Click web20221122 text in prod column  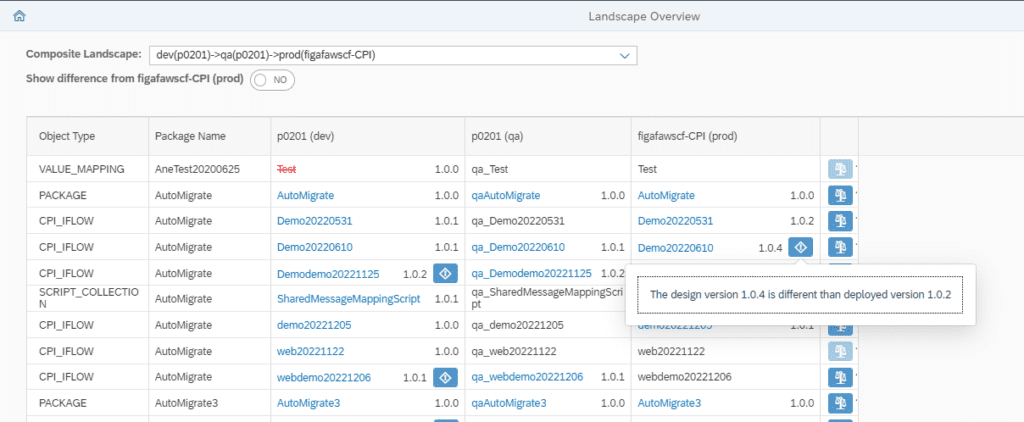pyautogui.click(x=671, y=351)
